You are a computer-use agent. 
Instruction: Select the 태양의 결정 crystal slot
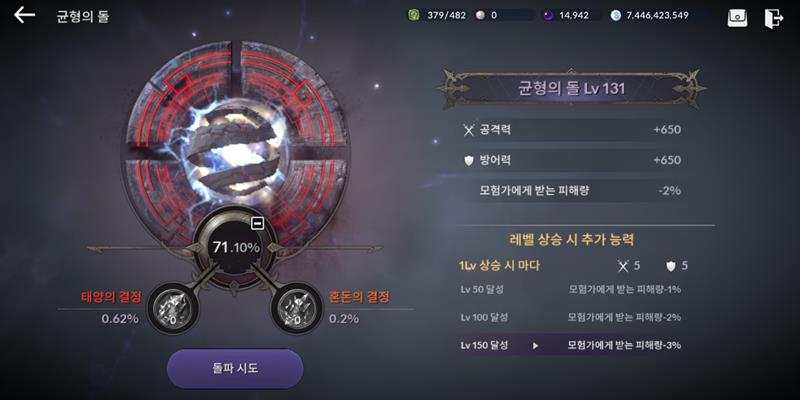click(173, 308)
